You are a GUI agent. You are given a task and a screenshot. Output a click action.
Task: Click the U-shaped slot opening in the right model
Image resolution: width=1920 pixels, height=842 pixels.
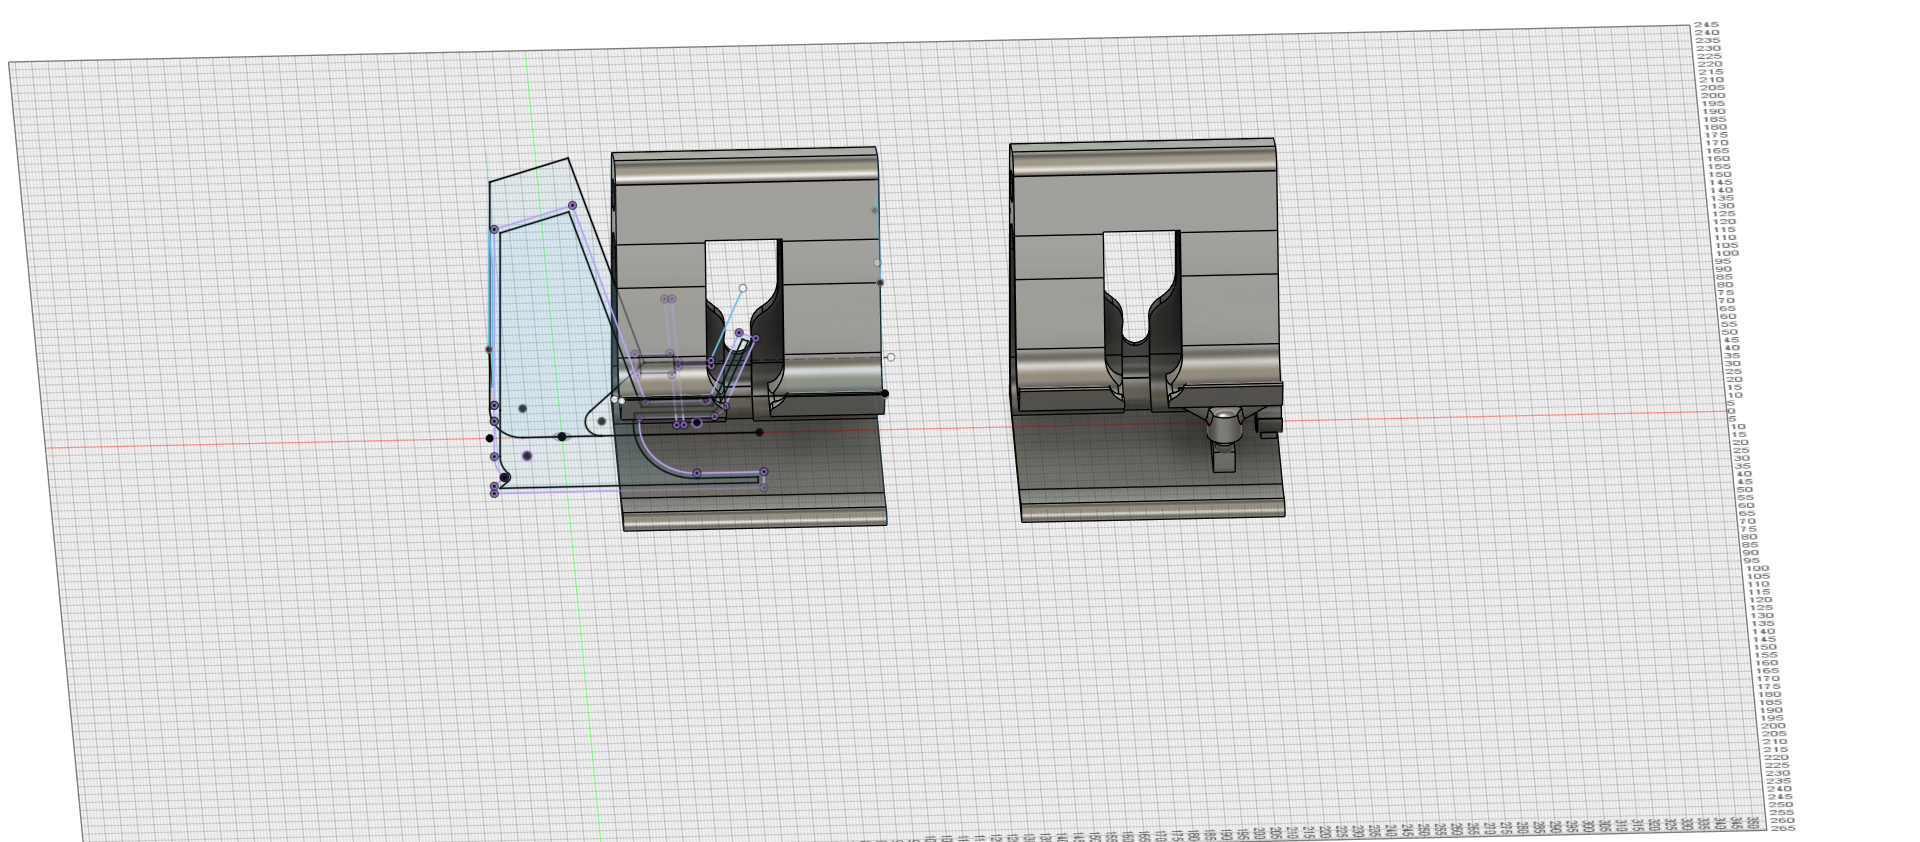point(1140,288)
